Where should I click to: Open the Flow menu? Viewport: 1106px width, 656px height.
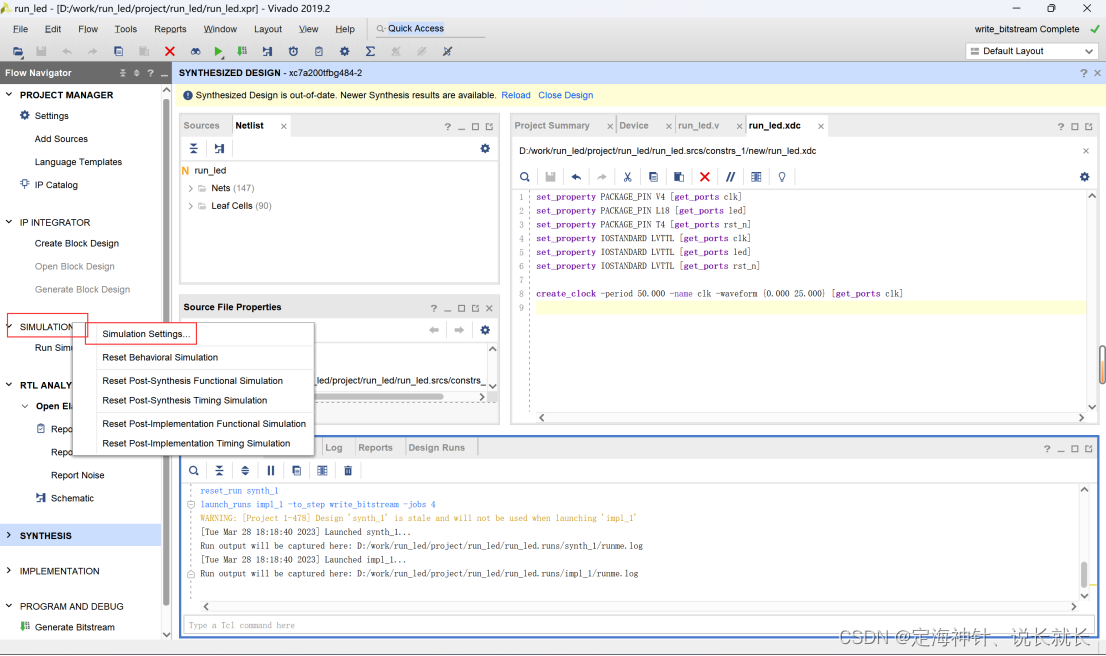88,29
